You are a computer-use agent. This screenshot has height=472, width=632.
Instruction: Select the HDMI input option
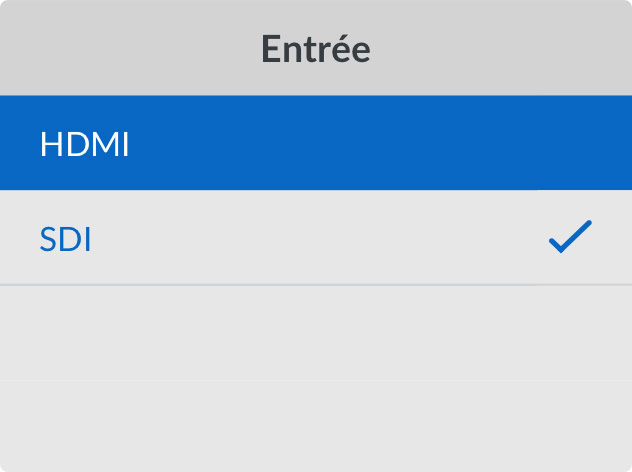[x=316, y=143]
